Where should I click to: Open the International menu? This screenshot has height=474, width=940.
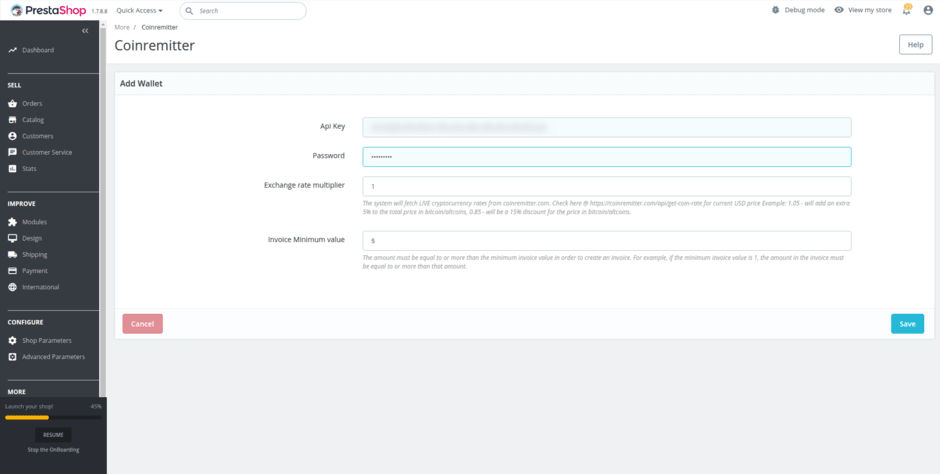41,287
